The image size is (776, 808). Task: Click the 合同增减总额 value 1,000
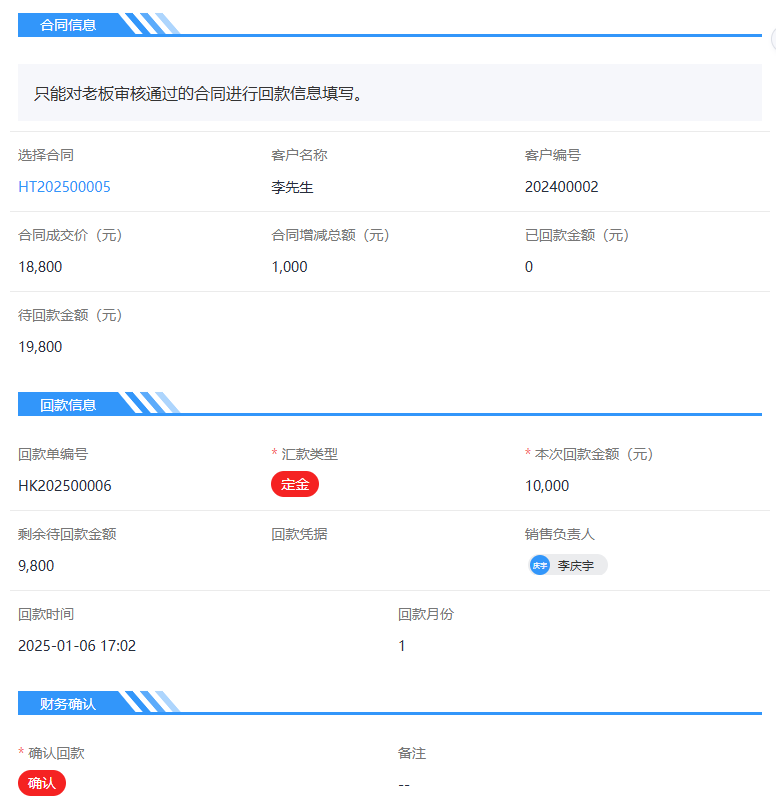point(289,267)
